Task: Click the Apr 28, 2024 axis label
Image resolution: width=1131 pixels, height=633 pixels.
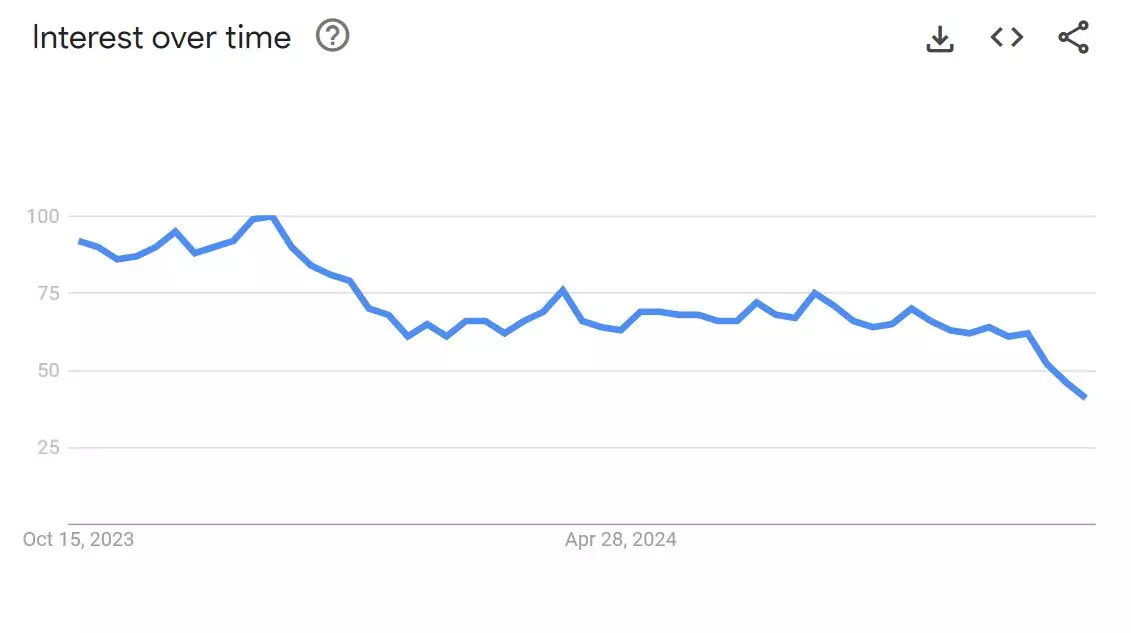Action: click(x=618, y=539)
